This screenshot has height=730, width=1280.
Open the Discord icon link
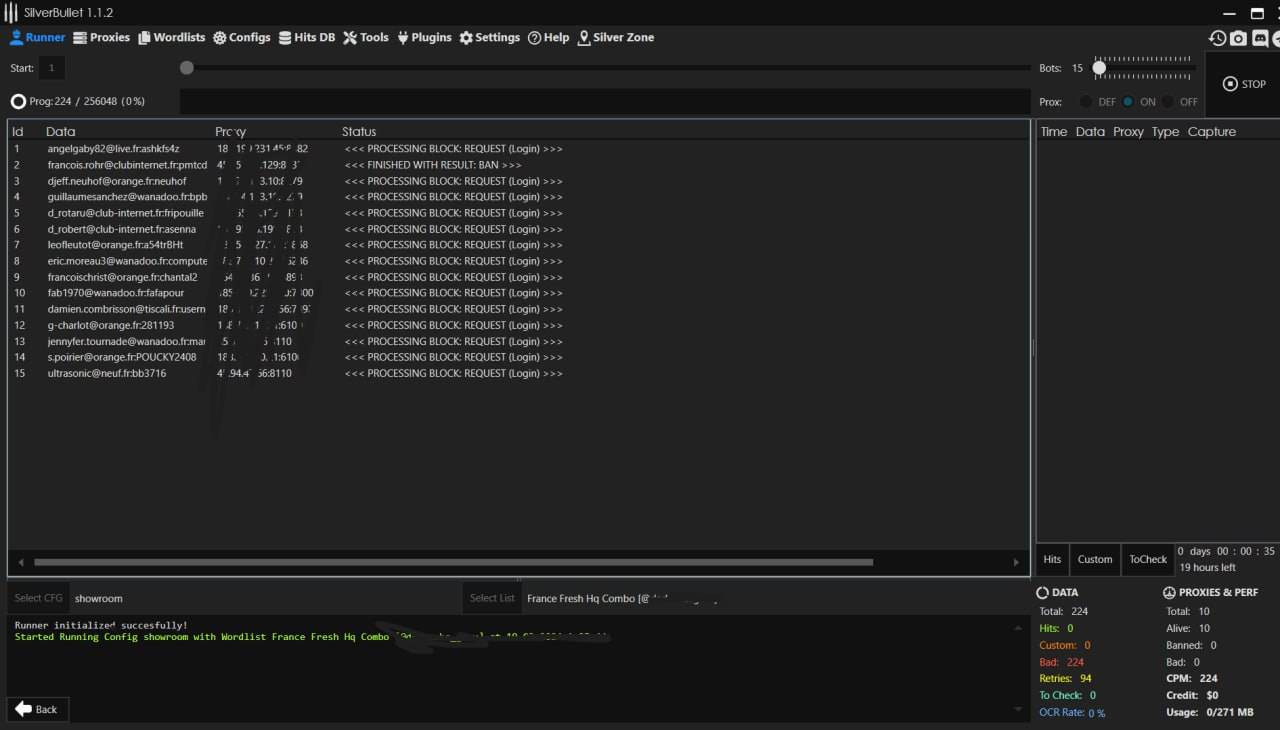[x=1260, y=38]
